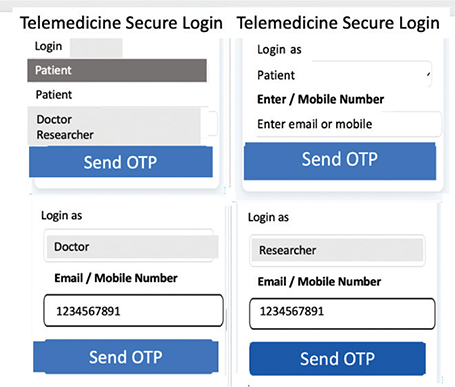Select the highlighted Patient option in dropdown list
Image resolution: width=455 pixels, height=387 pixels.
pyautogui.click(x=117, y=70)
